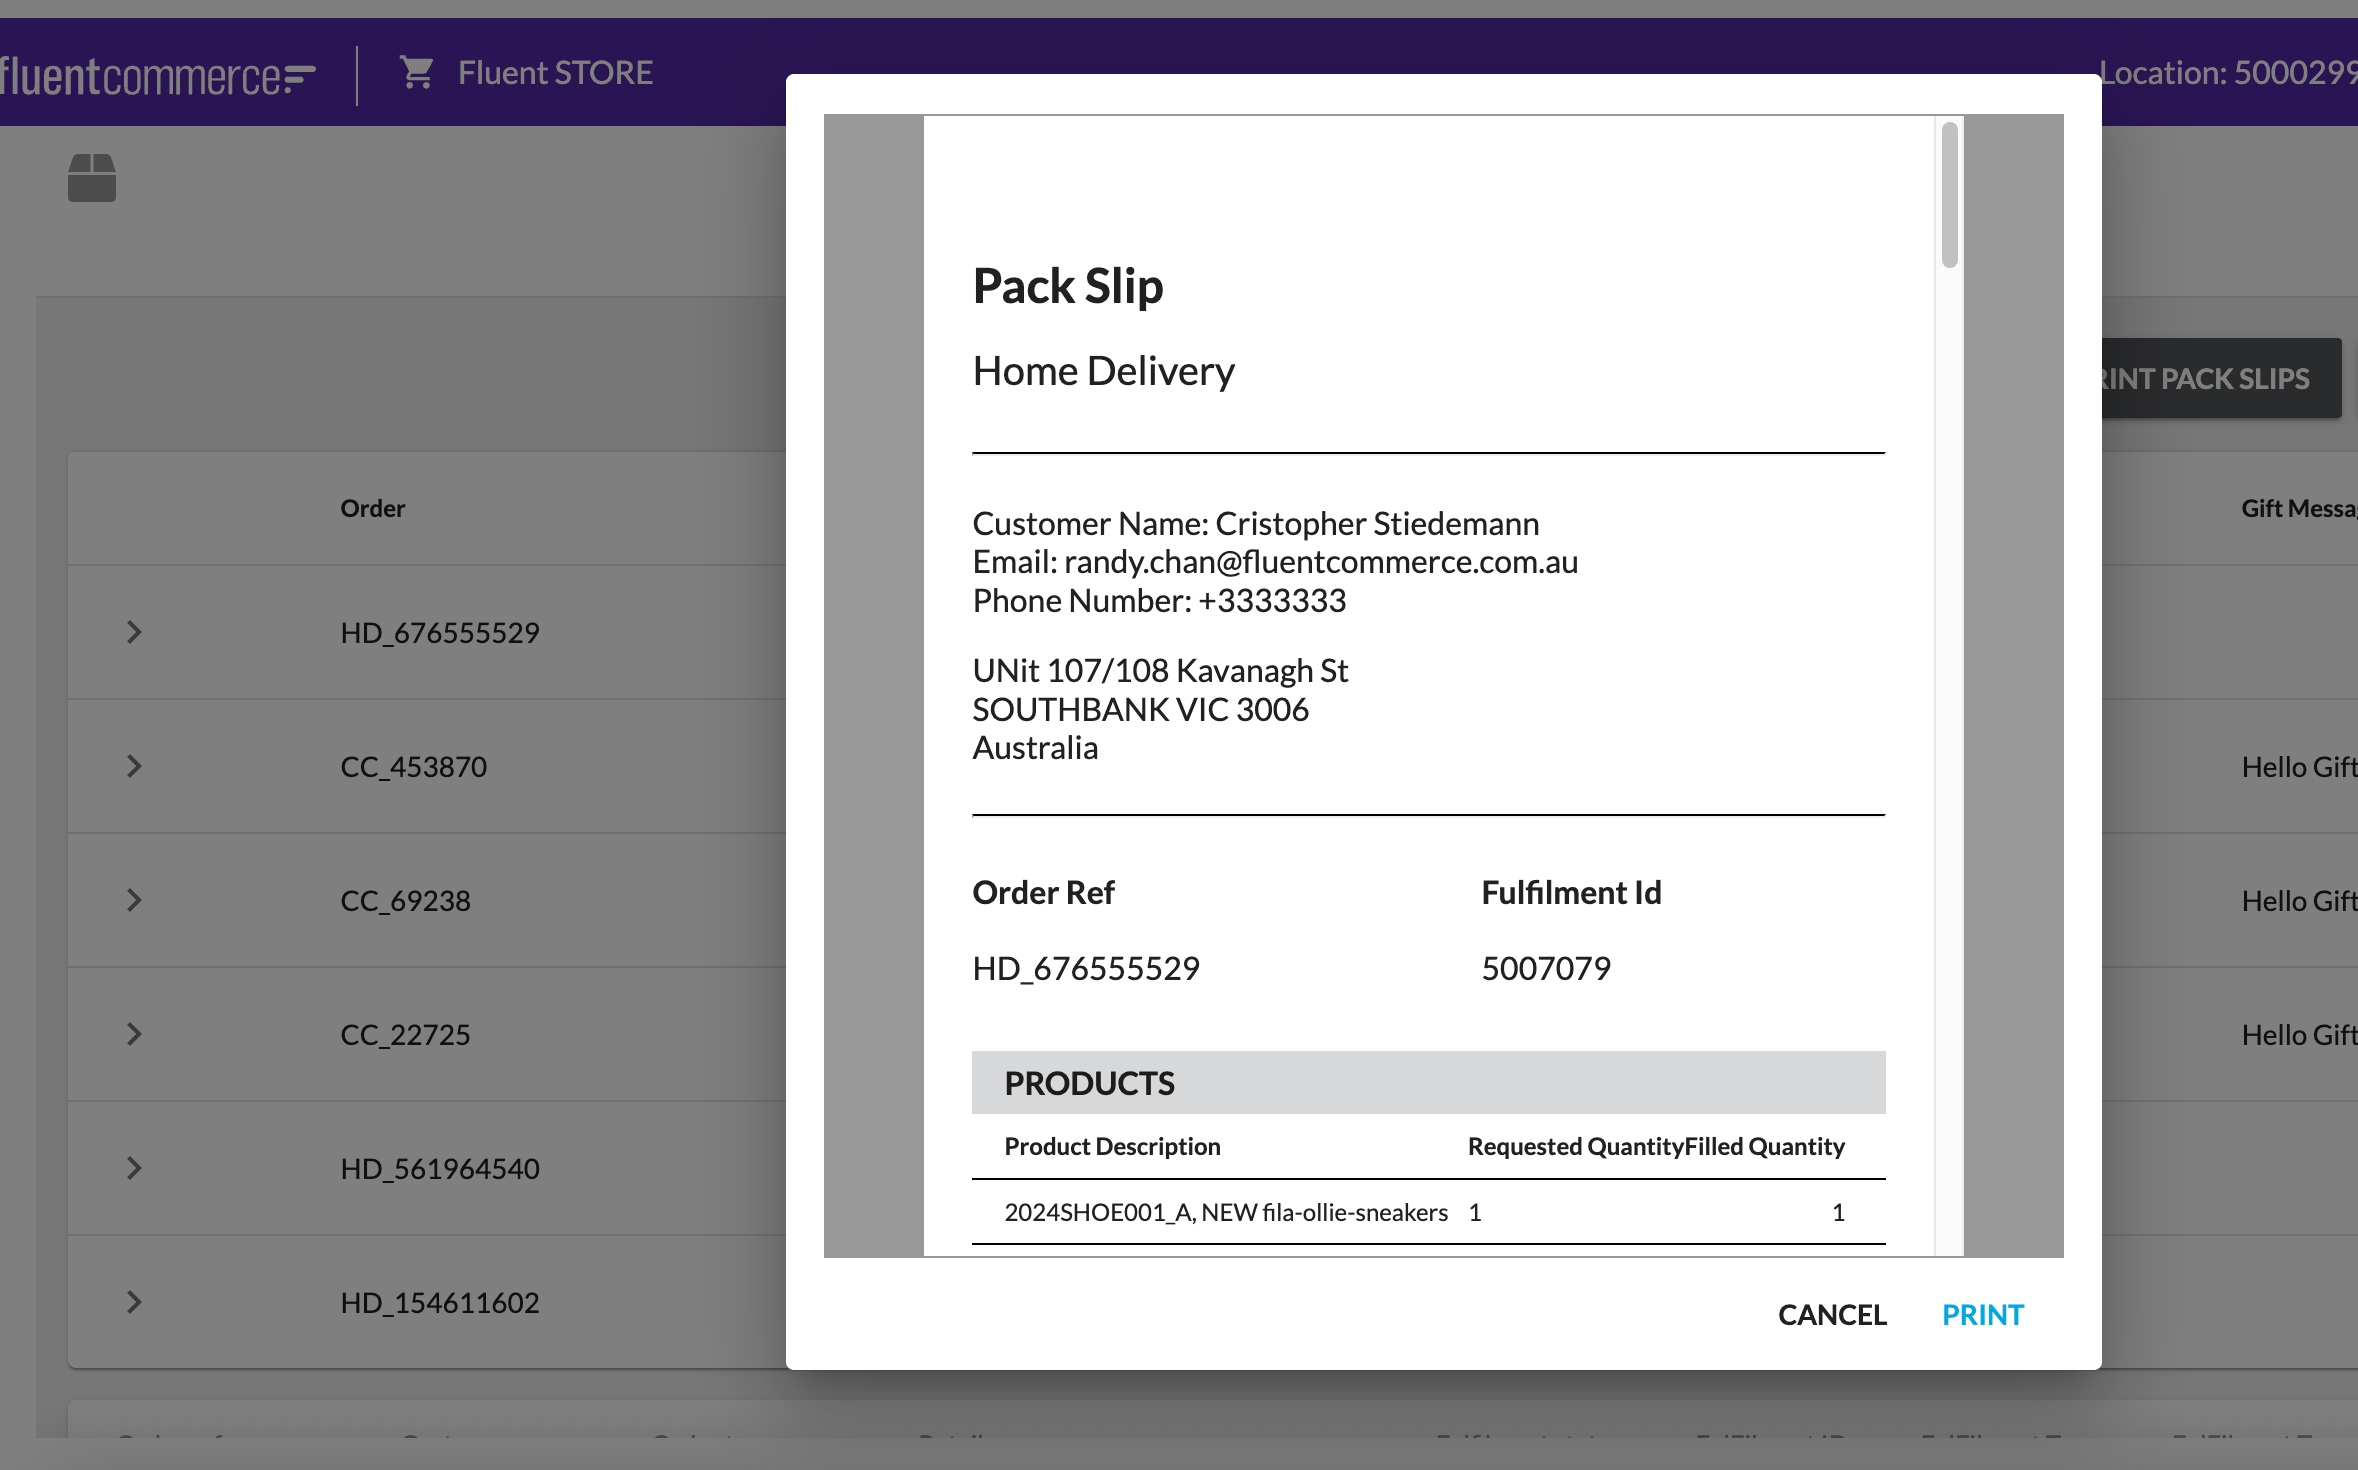Click the pack slip preview scrollbar
2358x1470 pixels.
[1949, 196]
